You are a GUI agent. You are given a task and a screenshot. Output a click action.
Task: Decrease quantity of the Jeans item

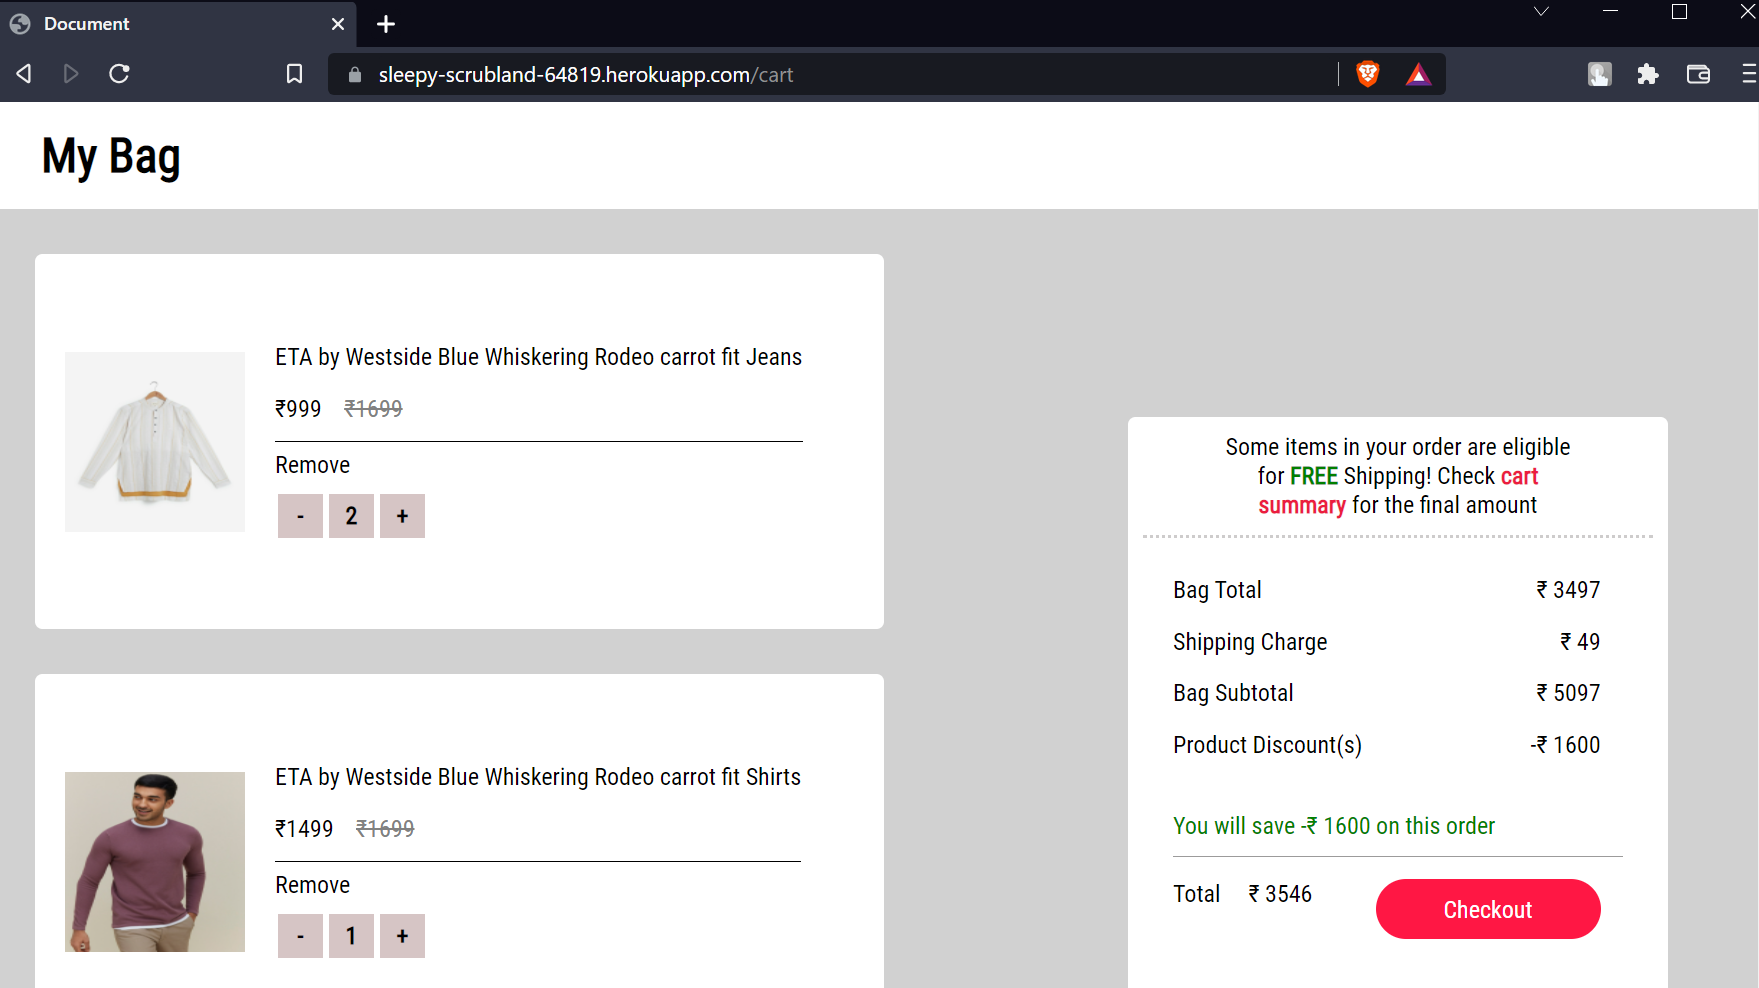[x=300, y=516]
